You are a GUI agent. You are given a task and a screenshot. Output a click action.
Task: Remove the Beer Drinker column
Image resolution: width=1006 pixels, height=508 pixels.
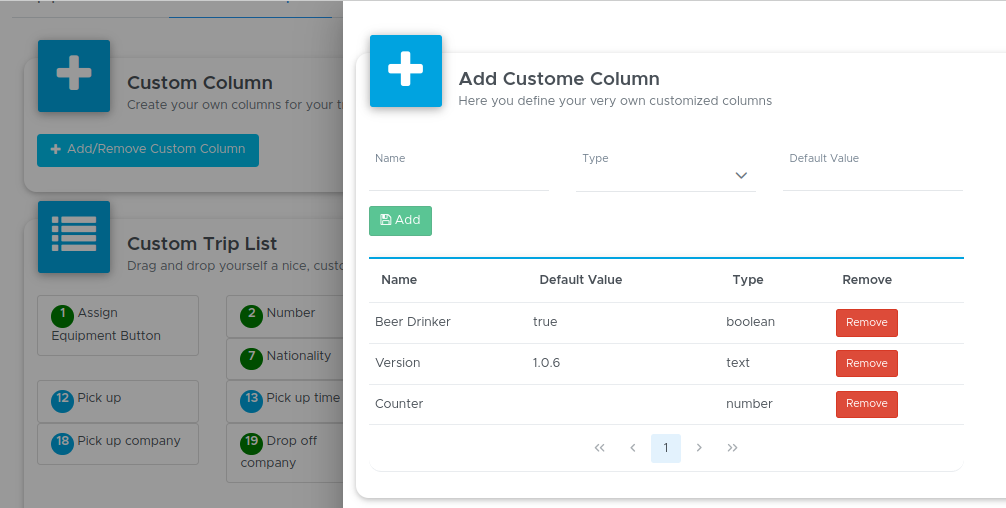pos(866,323)
